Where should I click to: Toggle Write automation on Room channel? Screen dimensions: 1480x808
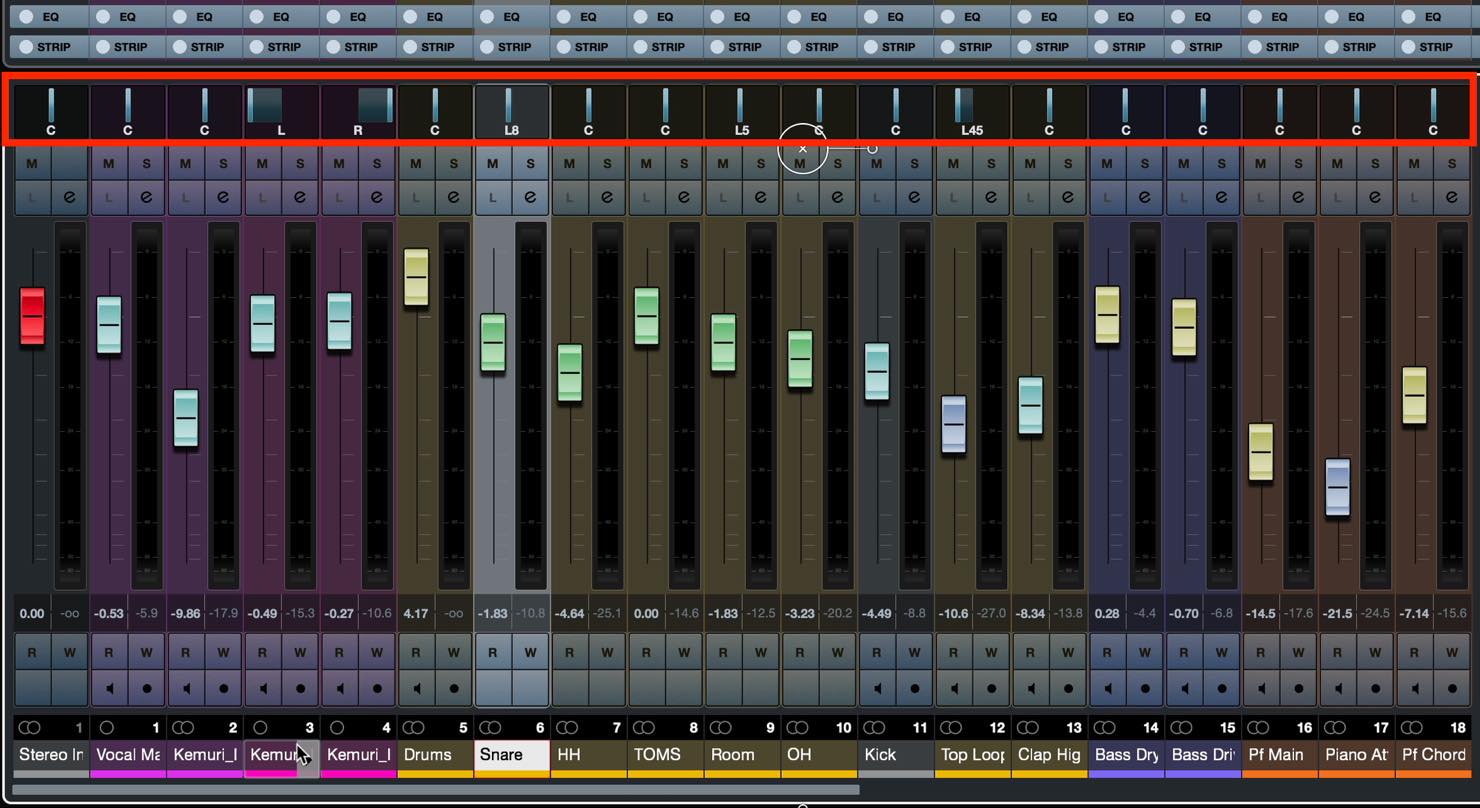click(761, 653)
